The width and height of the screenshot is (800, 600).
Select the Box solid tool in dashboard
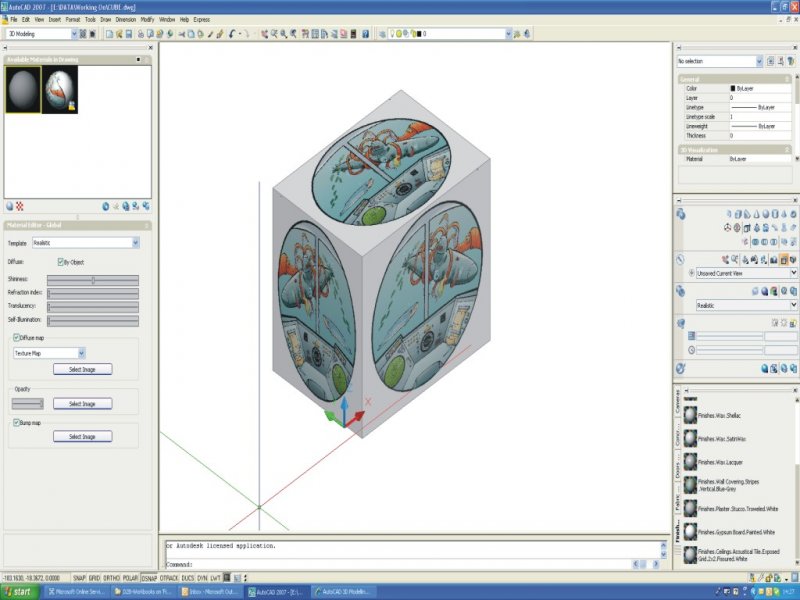tap(738, 214)
